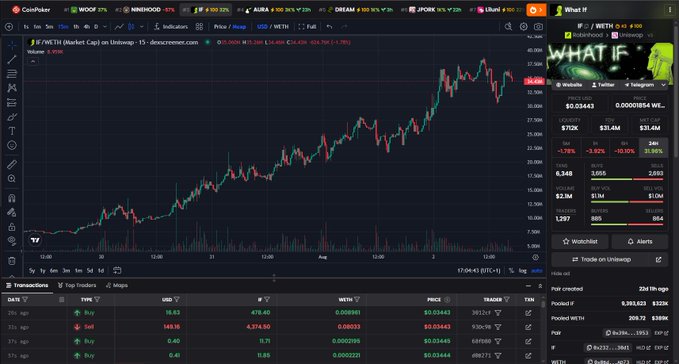679x364 pixels.
Task: Filter by trader 3012cf
Action: pos(498,312)
